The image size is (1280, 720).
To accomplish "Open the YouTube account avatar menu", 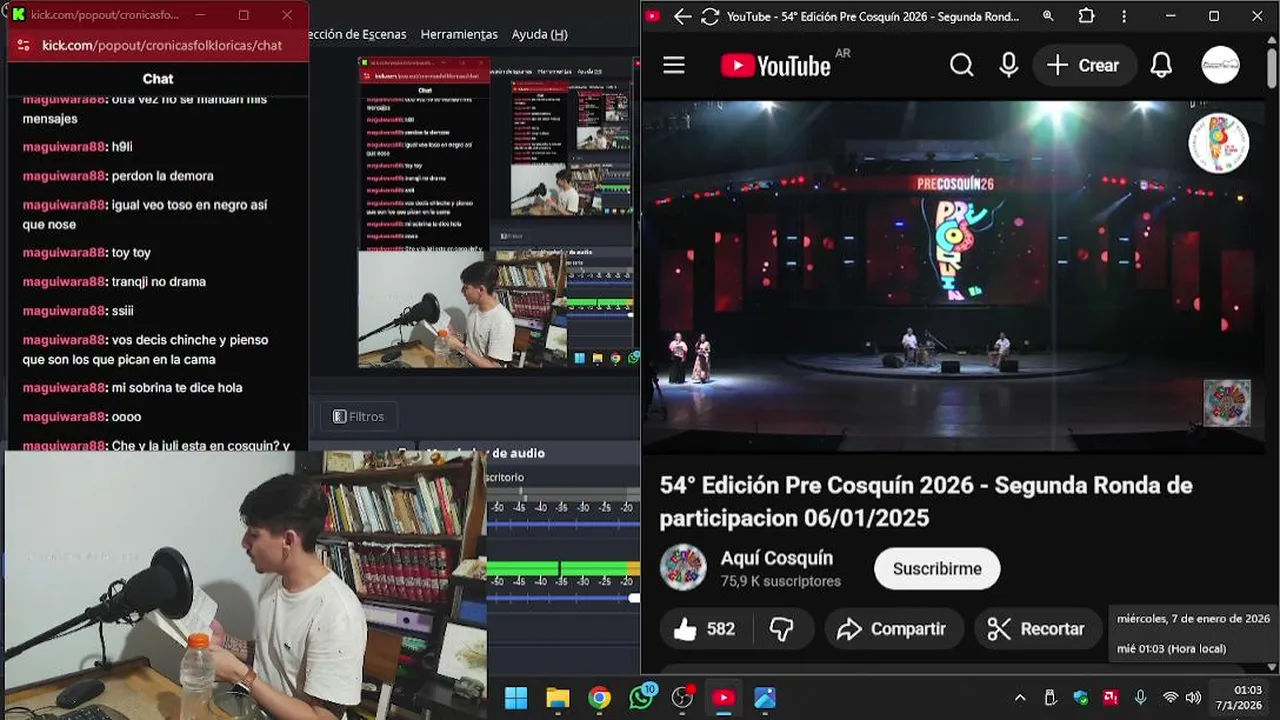I will point(1220,65).
